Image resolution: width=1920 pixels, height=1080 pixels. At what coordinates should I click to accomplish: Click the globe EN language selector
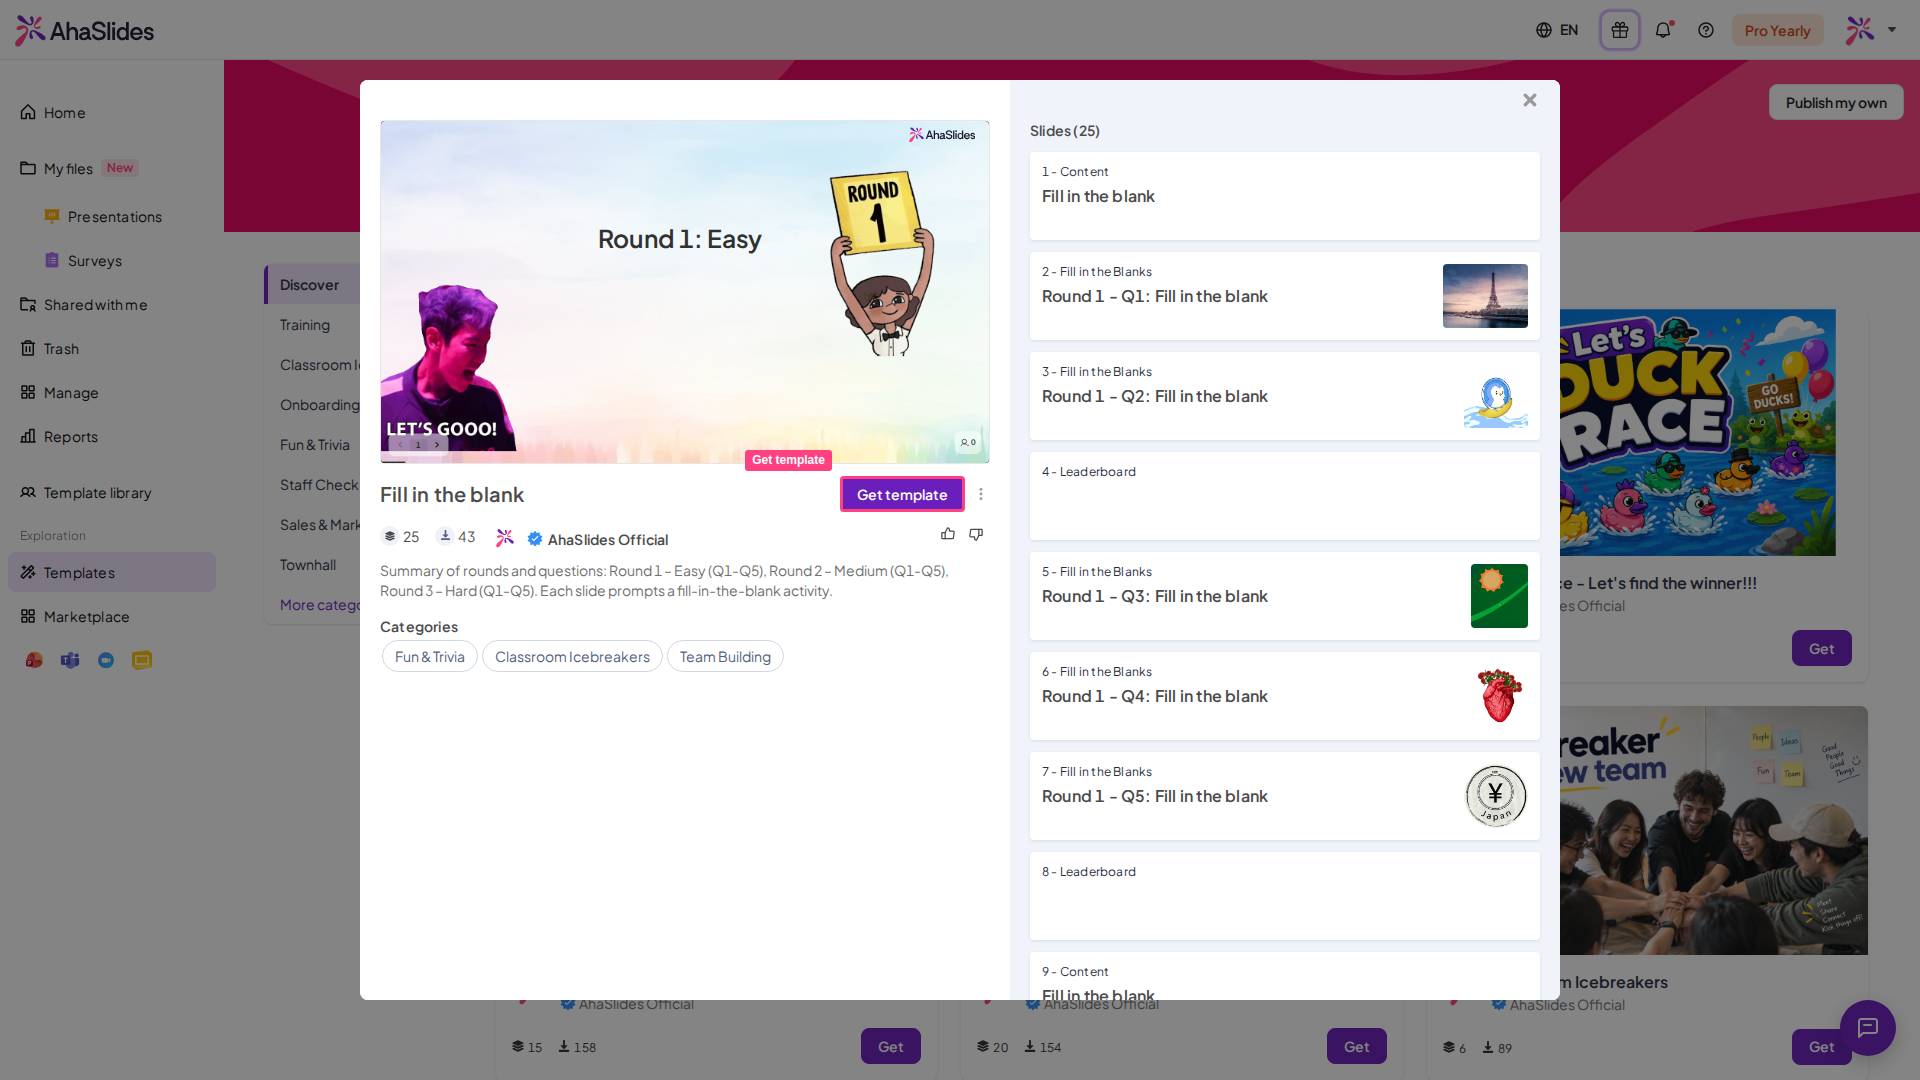point(1557,30)
